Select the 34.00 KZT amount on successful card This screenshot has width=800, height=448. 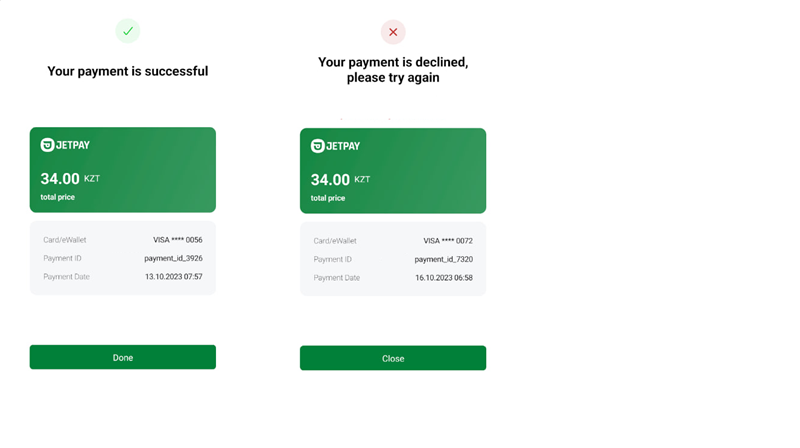click(x=70, y=179)
